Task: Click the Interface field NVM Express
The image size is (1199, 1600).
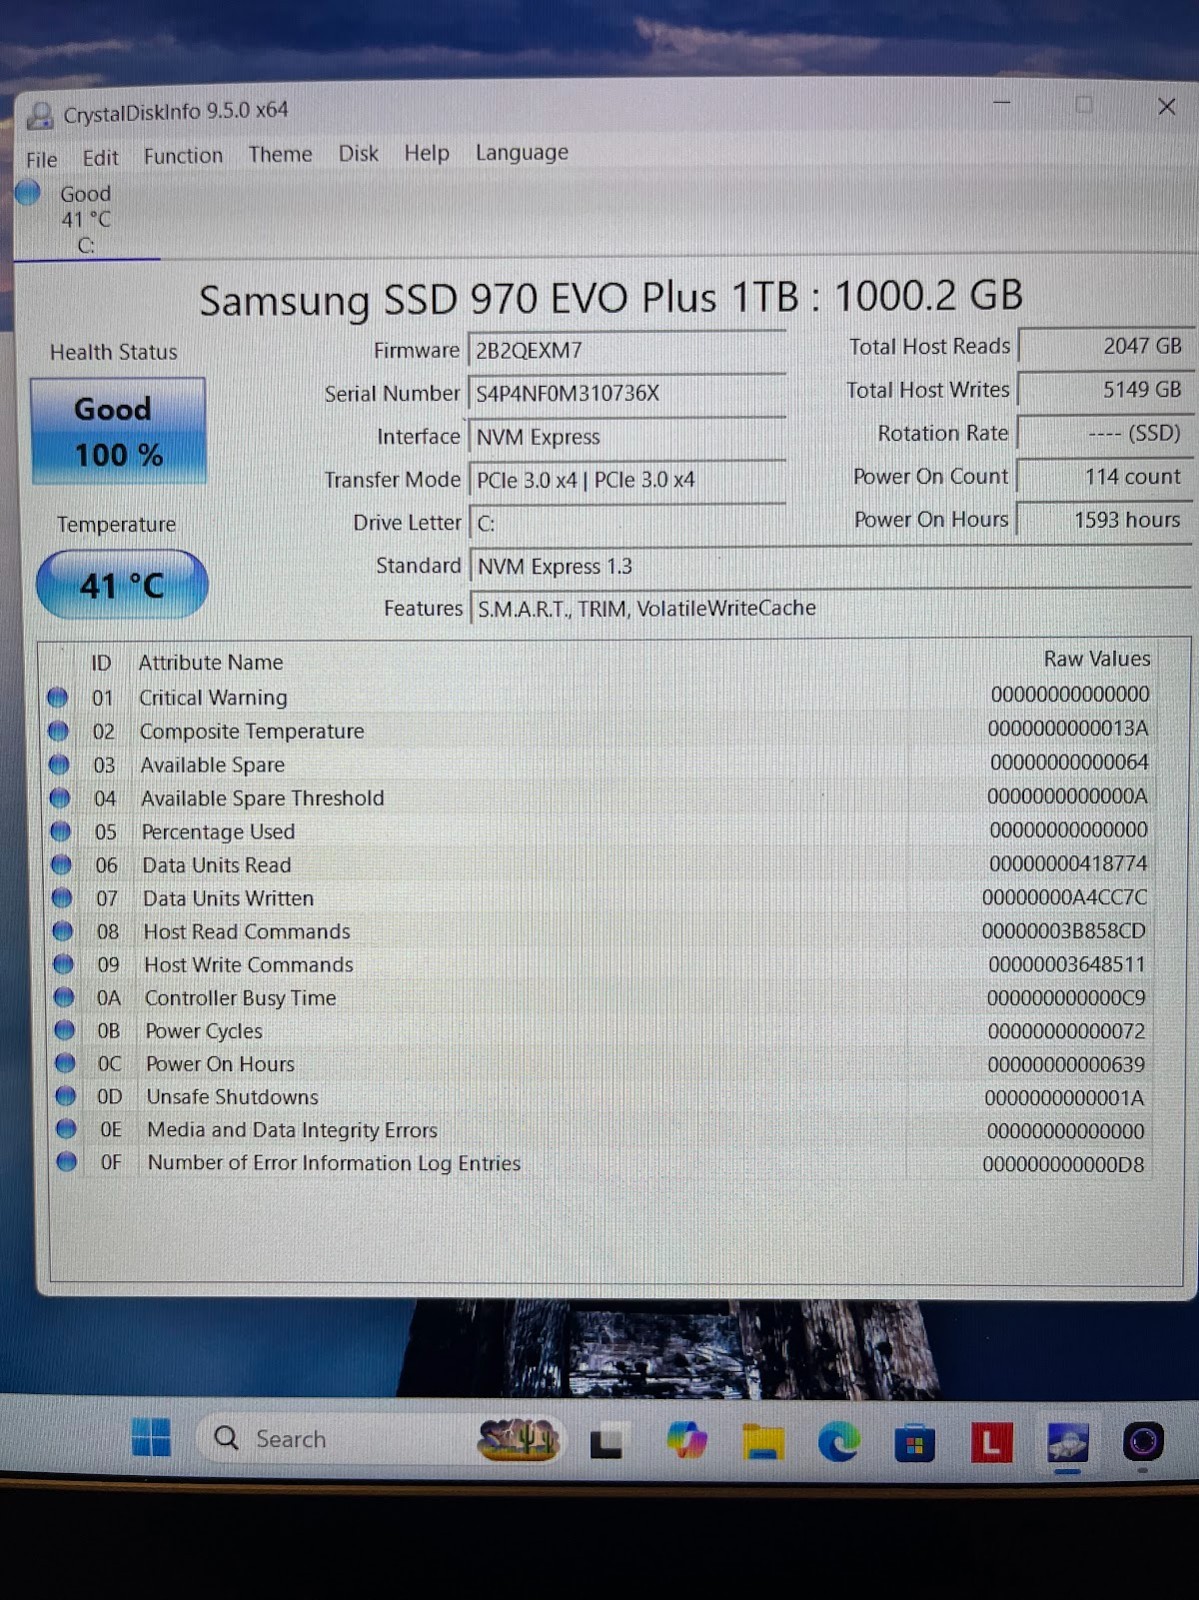Action: pyautogui.click(x=627, y=437)
